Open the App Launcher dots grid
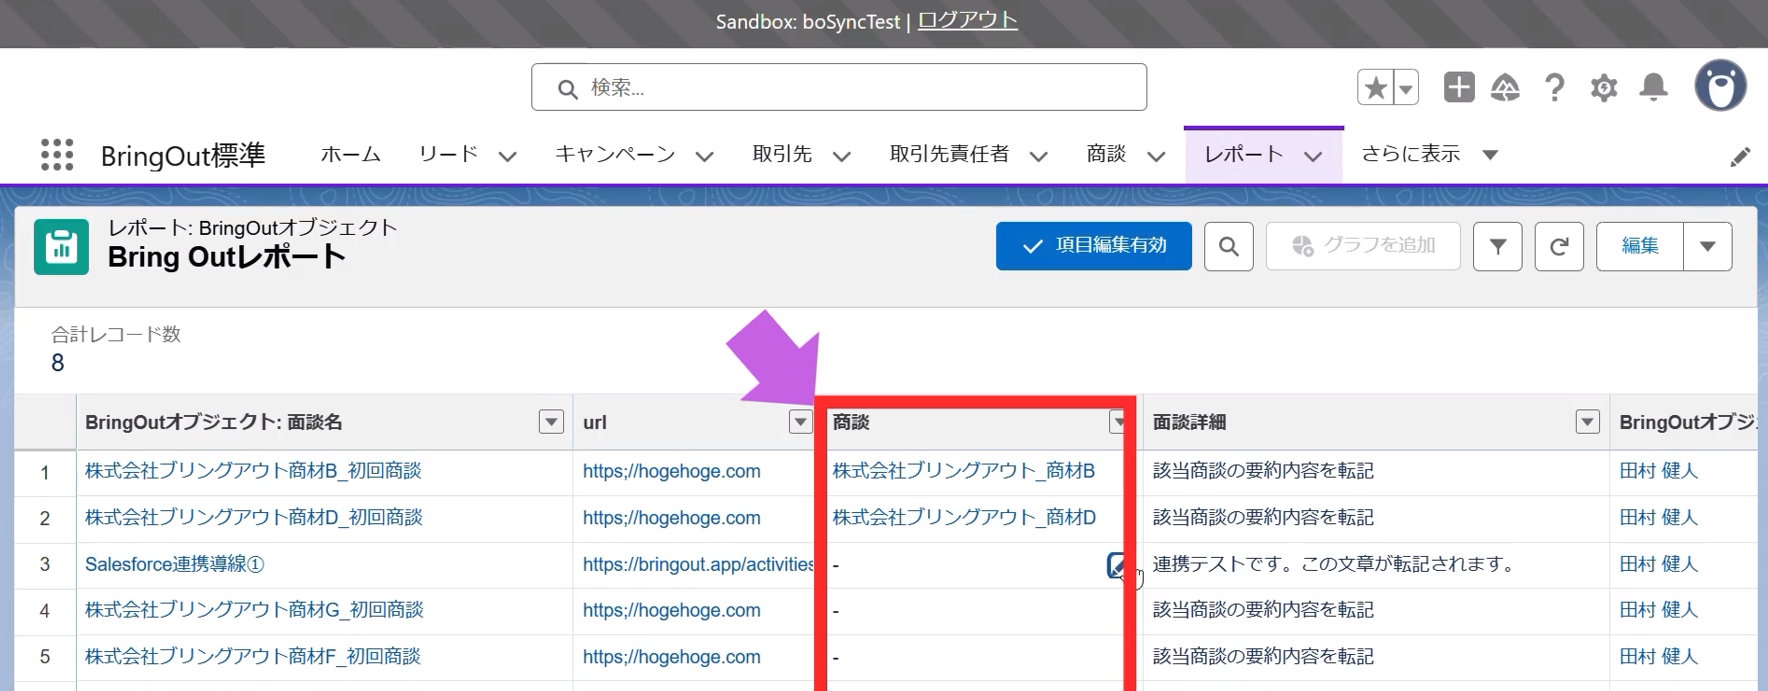 click(57, 155)
